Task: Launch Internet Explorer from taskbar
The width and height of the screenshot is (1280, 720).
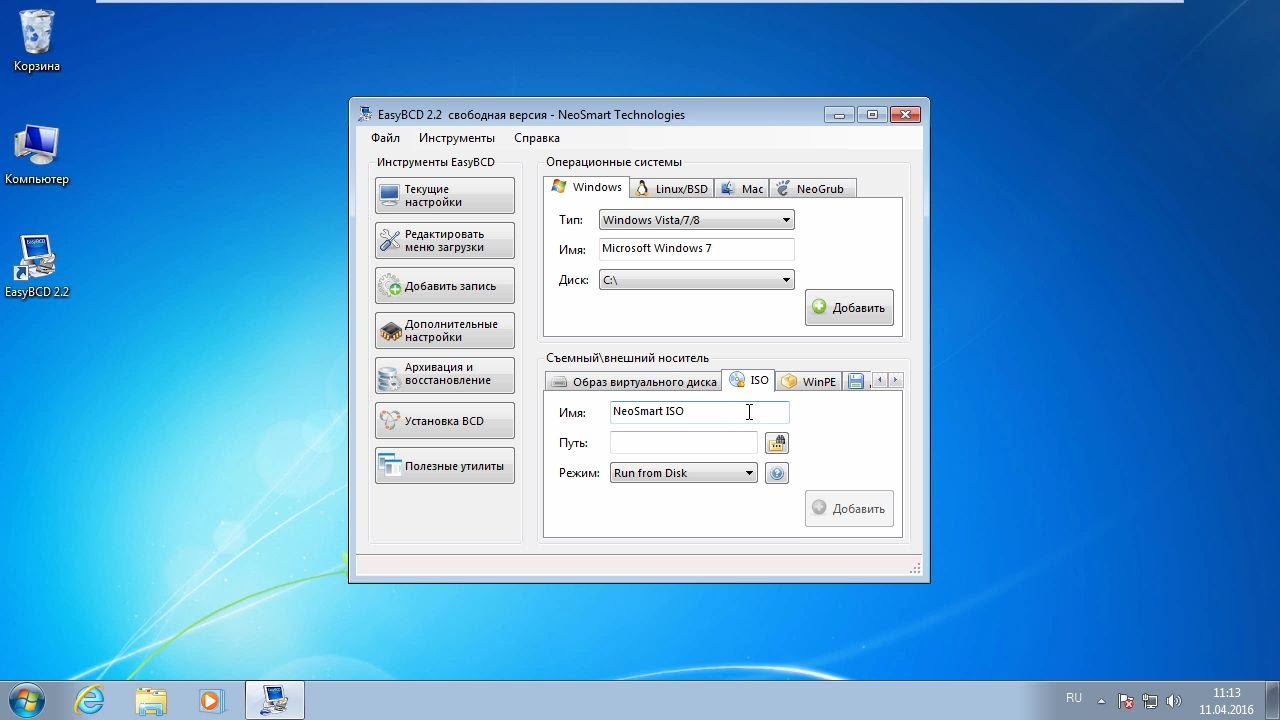Action: point(90,700)
